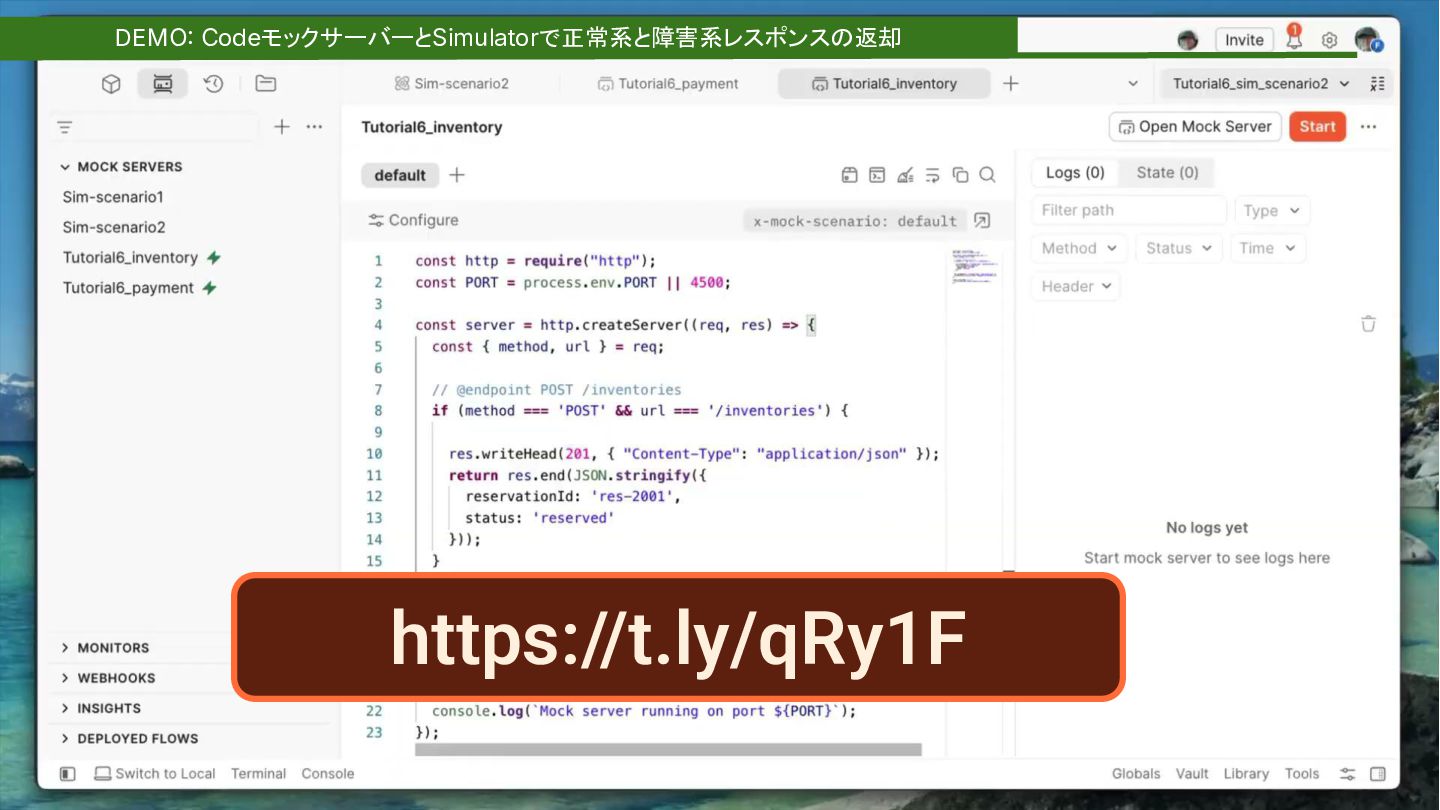Toggle the right pane layout icon

click(x=1378, y=774)
